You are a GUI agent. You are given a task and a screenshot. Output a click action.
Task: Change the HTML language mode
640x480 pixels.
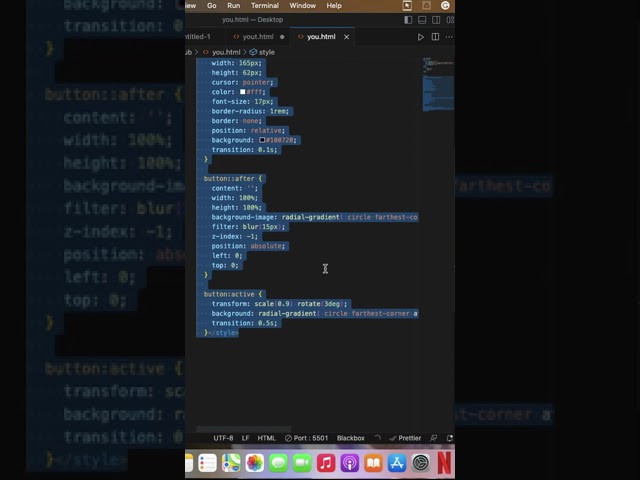click(x=267, y=438)
